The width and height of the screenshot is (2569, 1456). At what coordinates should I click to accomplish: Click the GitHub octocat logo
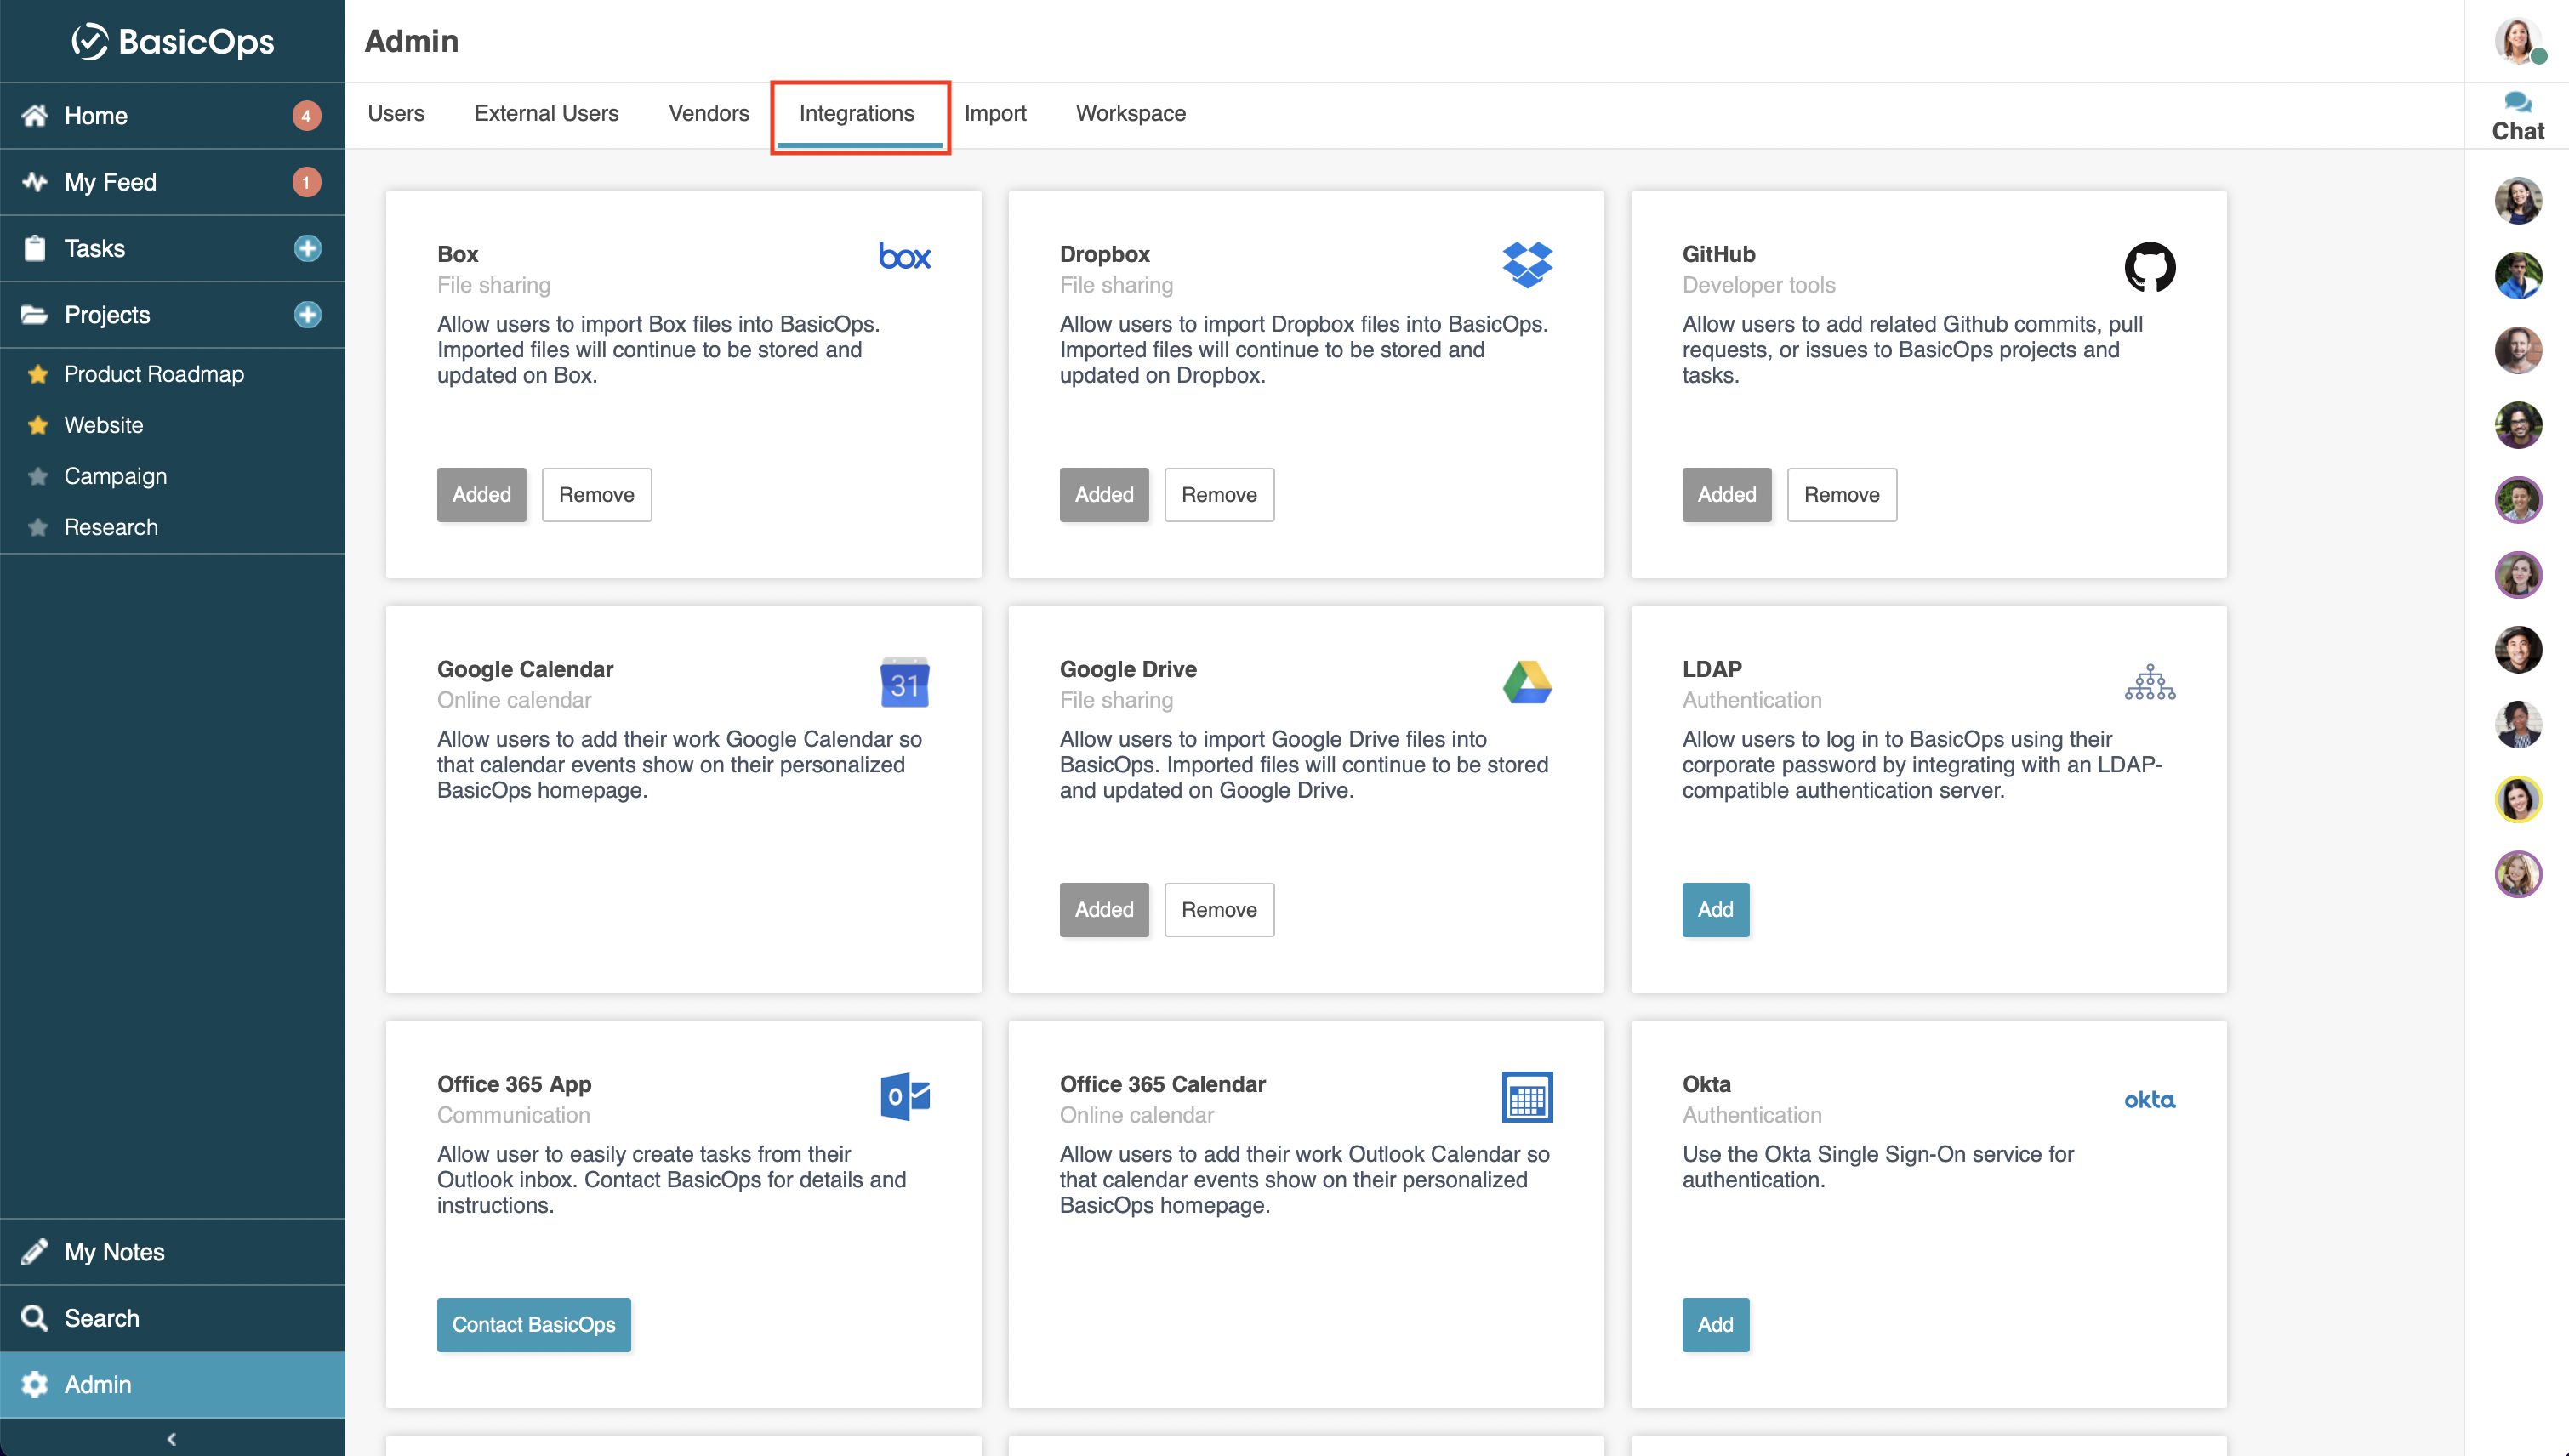coord(2149,267)
